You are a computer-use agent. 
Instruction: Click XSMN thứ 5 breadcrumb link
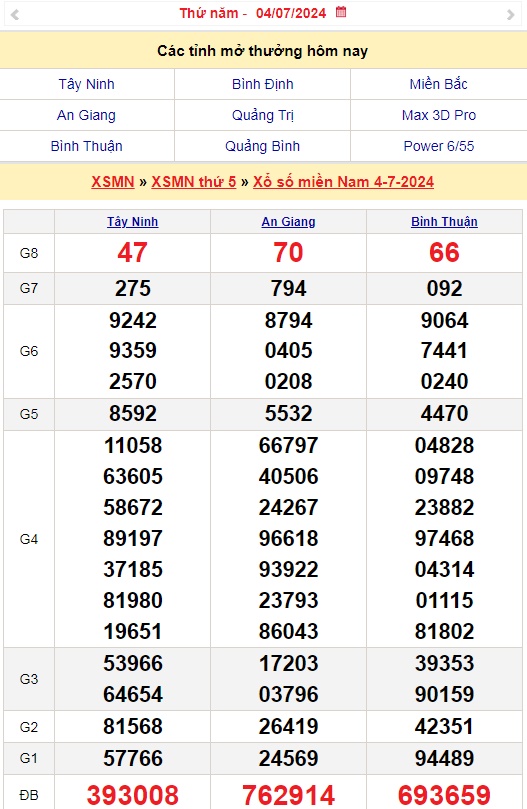194,182
